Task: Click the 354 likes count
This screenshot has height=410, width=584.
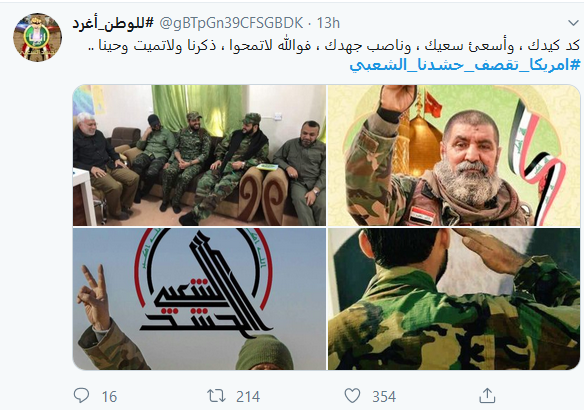Action: (x=384, y=397)
